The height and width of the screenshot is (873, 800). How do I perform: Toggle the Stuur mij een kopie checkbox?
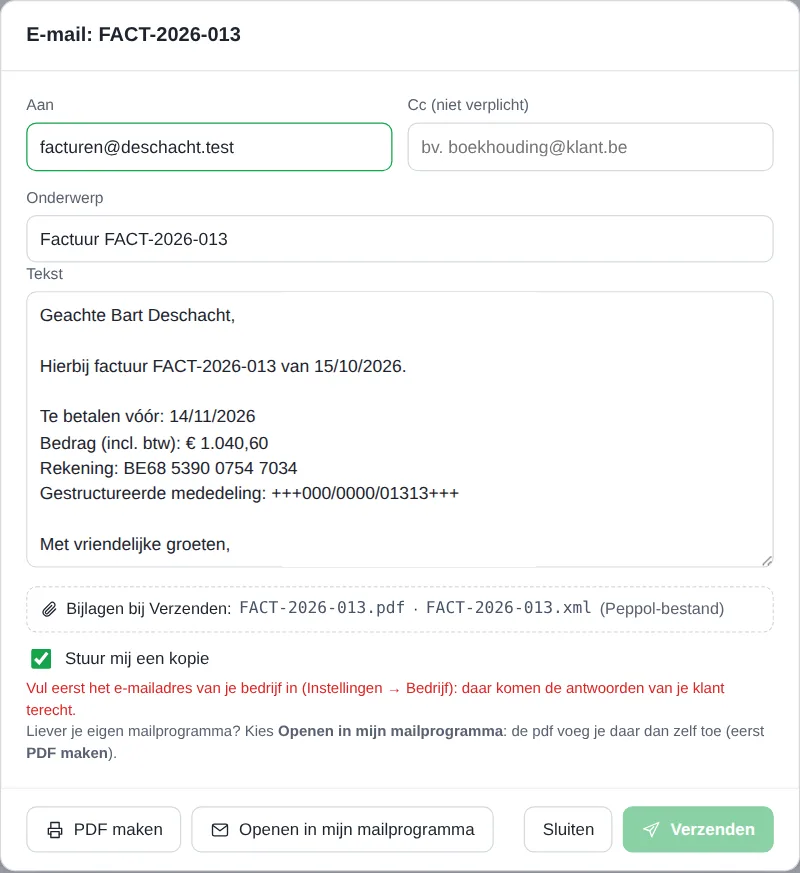pos(41,659)
